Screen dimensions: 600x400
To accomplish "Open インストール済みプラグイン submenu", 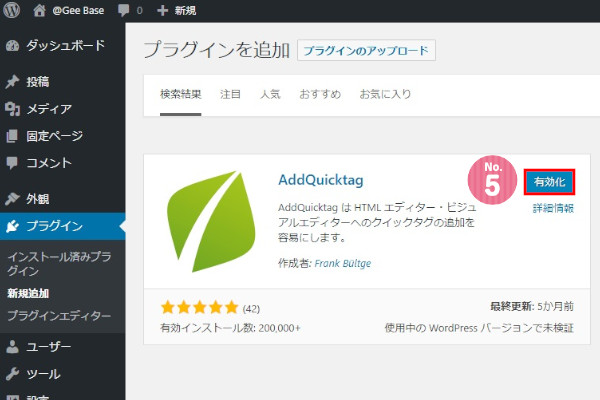I will click(x=59, y=264).
